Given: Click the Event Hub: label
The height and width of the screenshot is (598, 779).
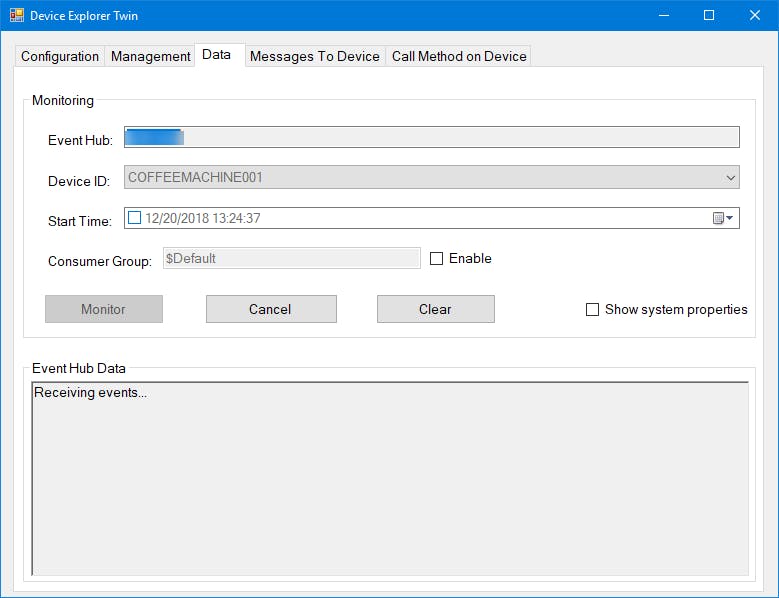Looking at the screenshot, I should click(80, 141).
